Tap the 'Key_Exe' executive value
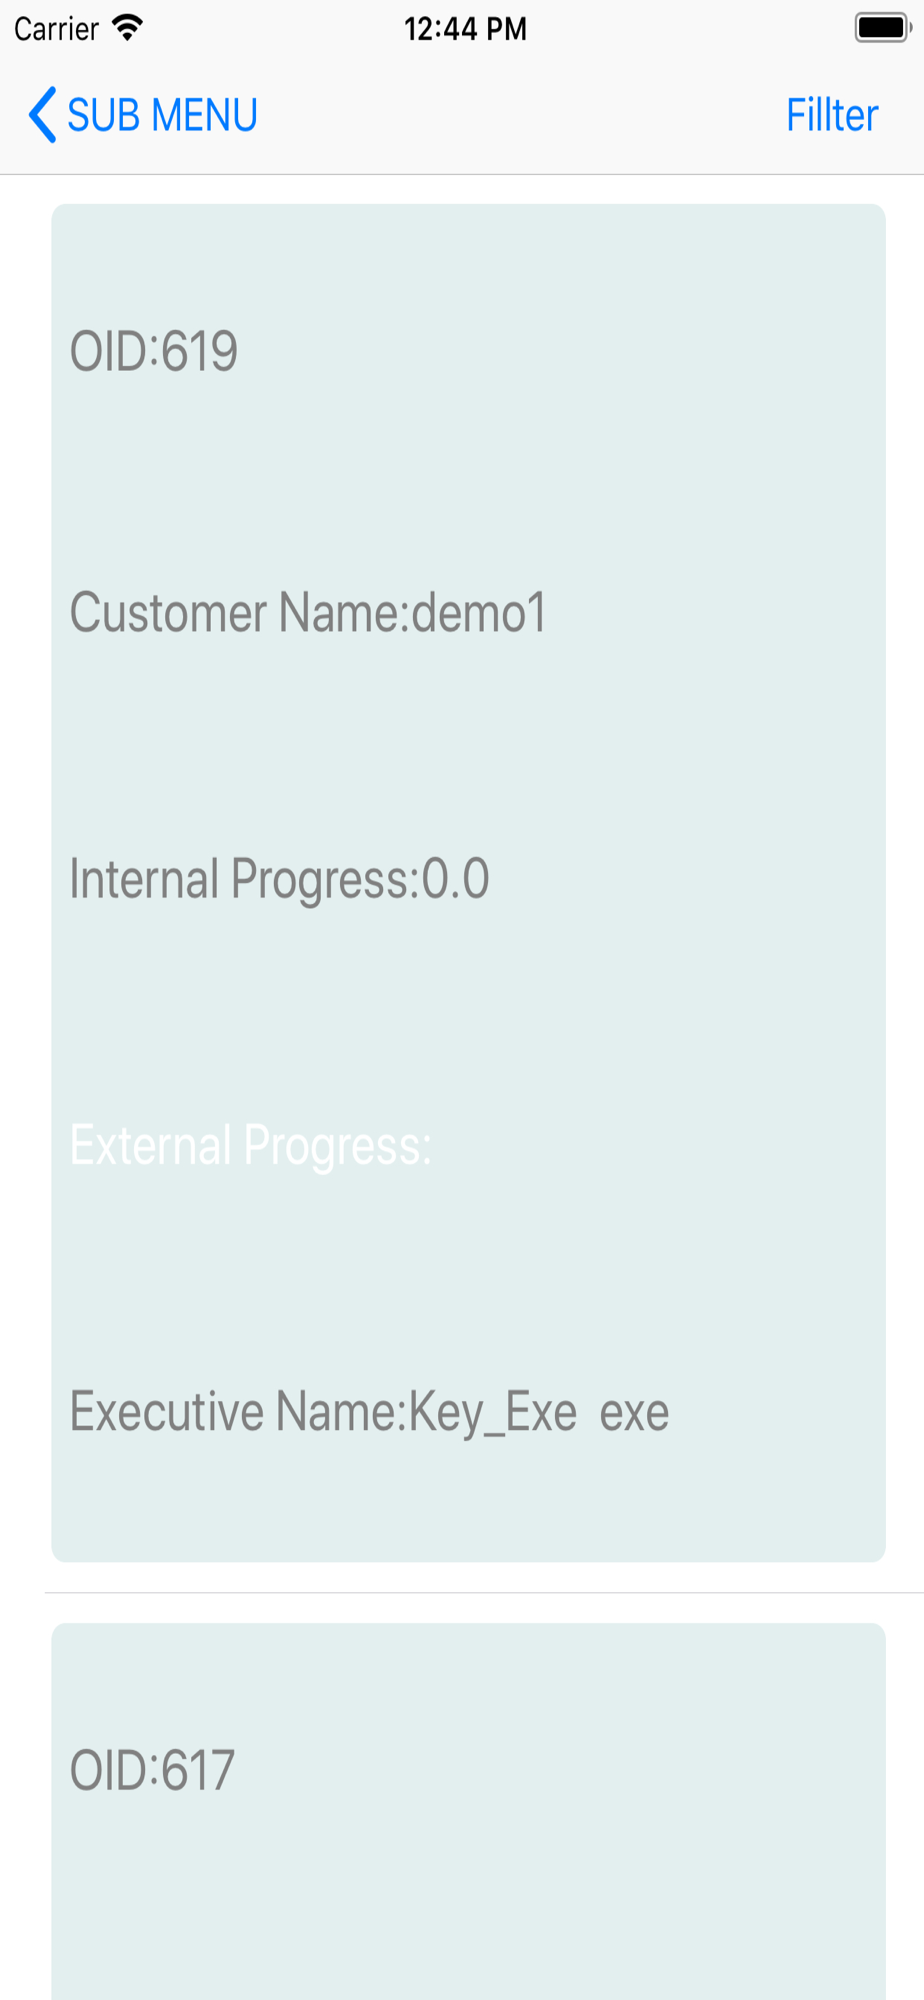This screenshot has height=2000, width=924. [493, 1412]
